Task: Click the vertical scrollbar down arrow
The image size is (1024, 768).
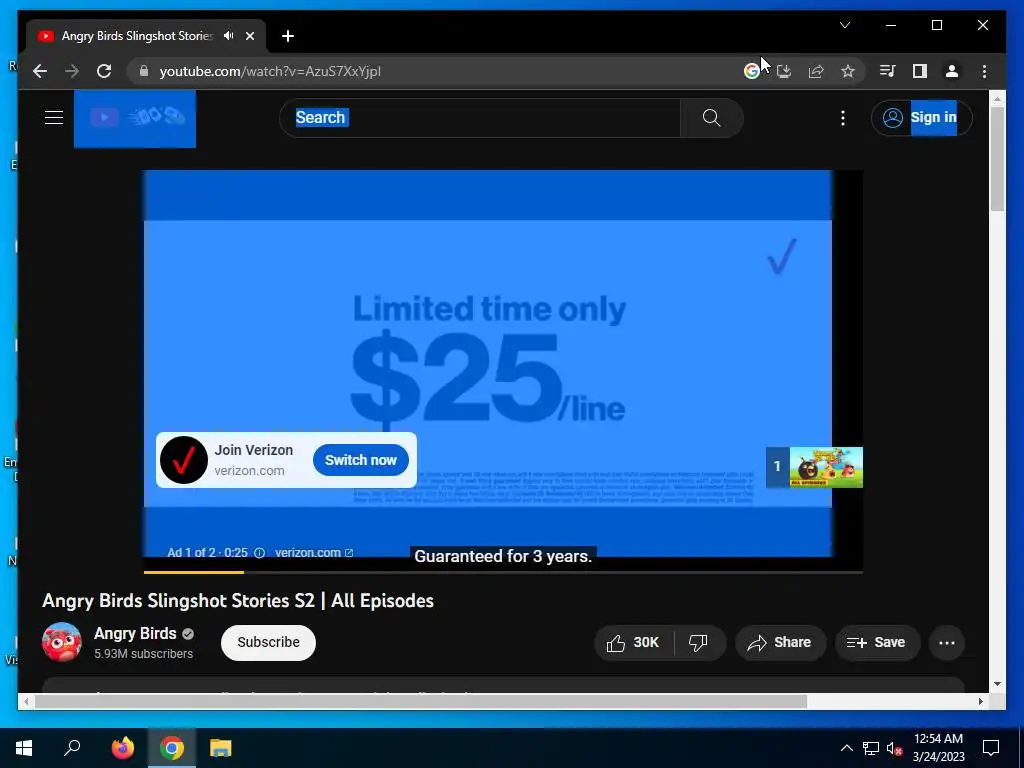Action: pyautogui.click(x=997, y=684)
